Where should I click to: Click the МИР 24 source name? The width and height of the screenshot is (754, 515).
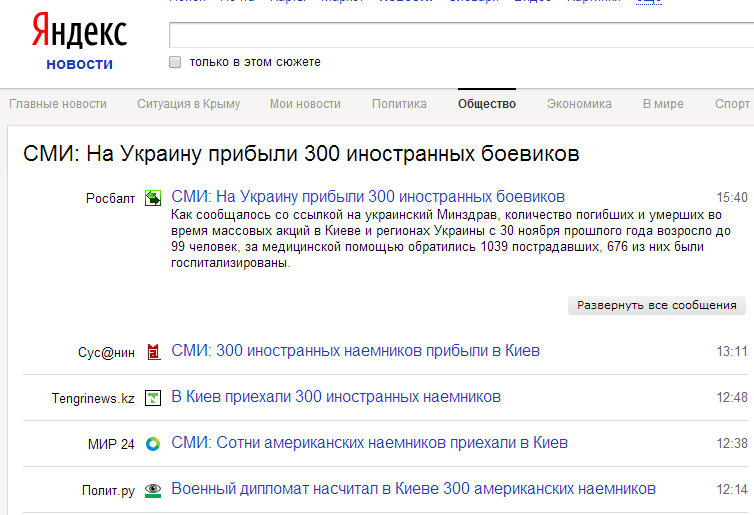[x=111, y=444]
